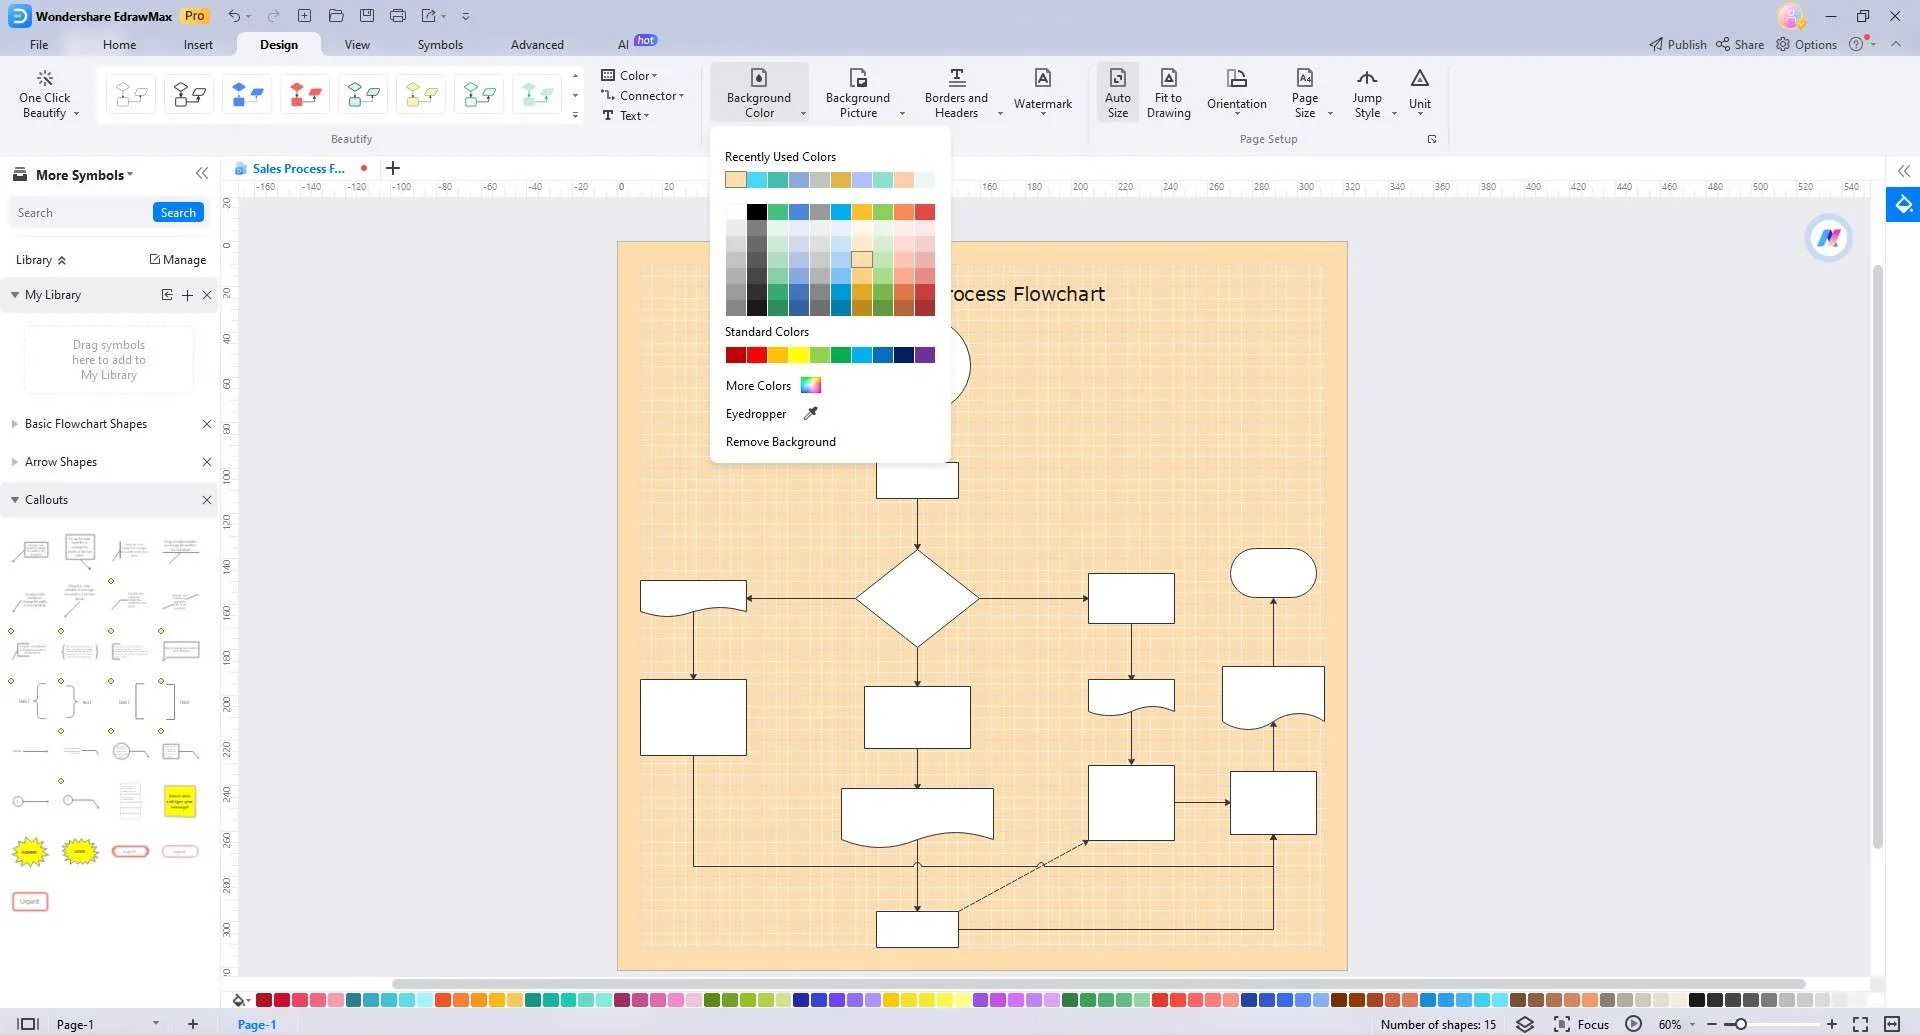Switch to the View tab

pyautogui.click(x=357, y=44)
